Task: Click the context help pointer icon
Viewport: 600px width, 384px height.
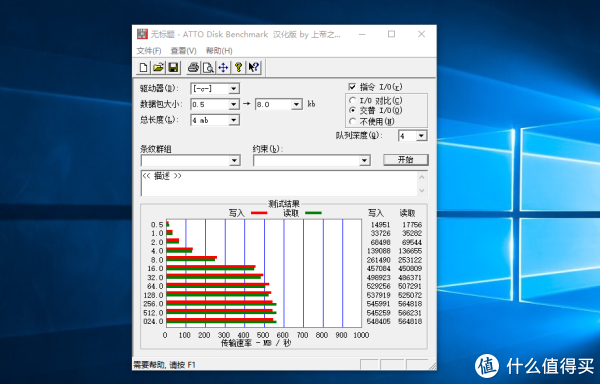Action: coord(253,68)
